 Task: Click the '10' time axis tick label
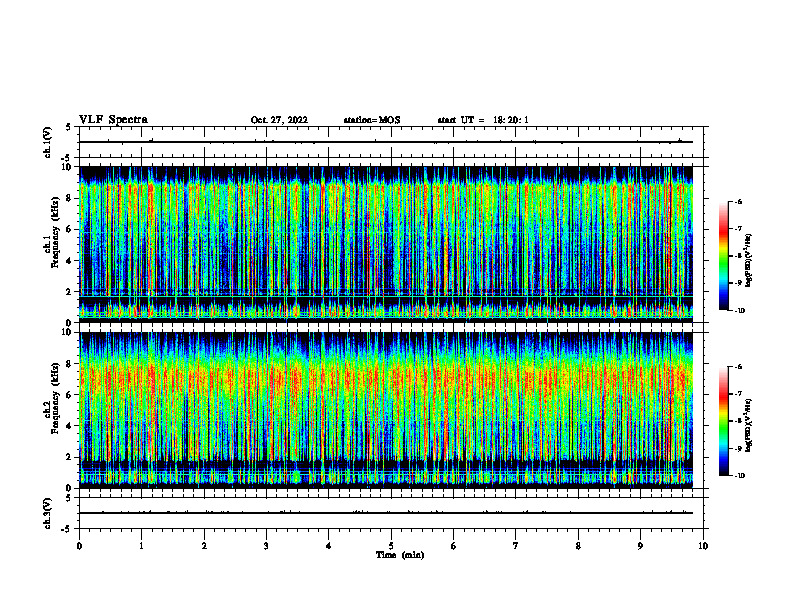[703, 546]
